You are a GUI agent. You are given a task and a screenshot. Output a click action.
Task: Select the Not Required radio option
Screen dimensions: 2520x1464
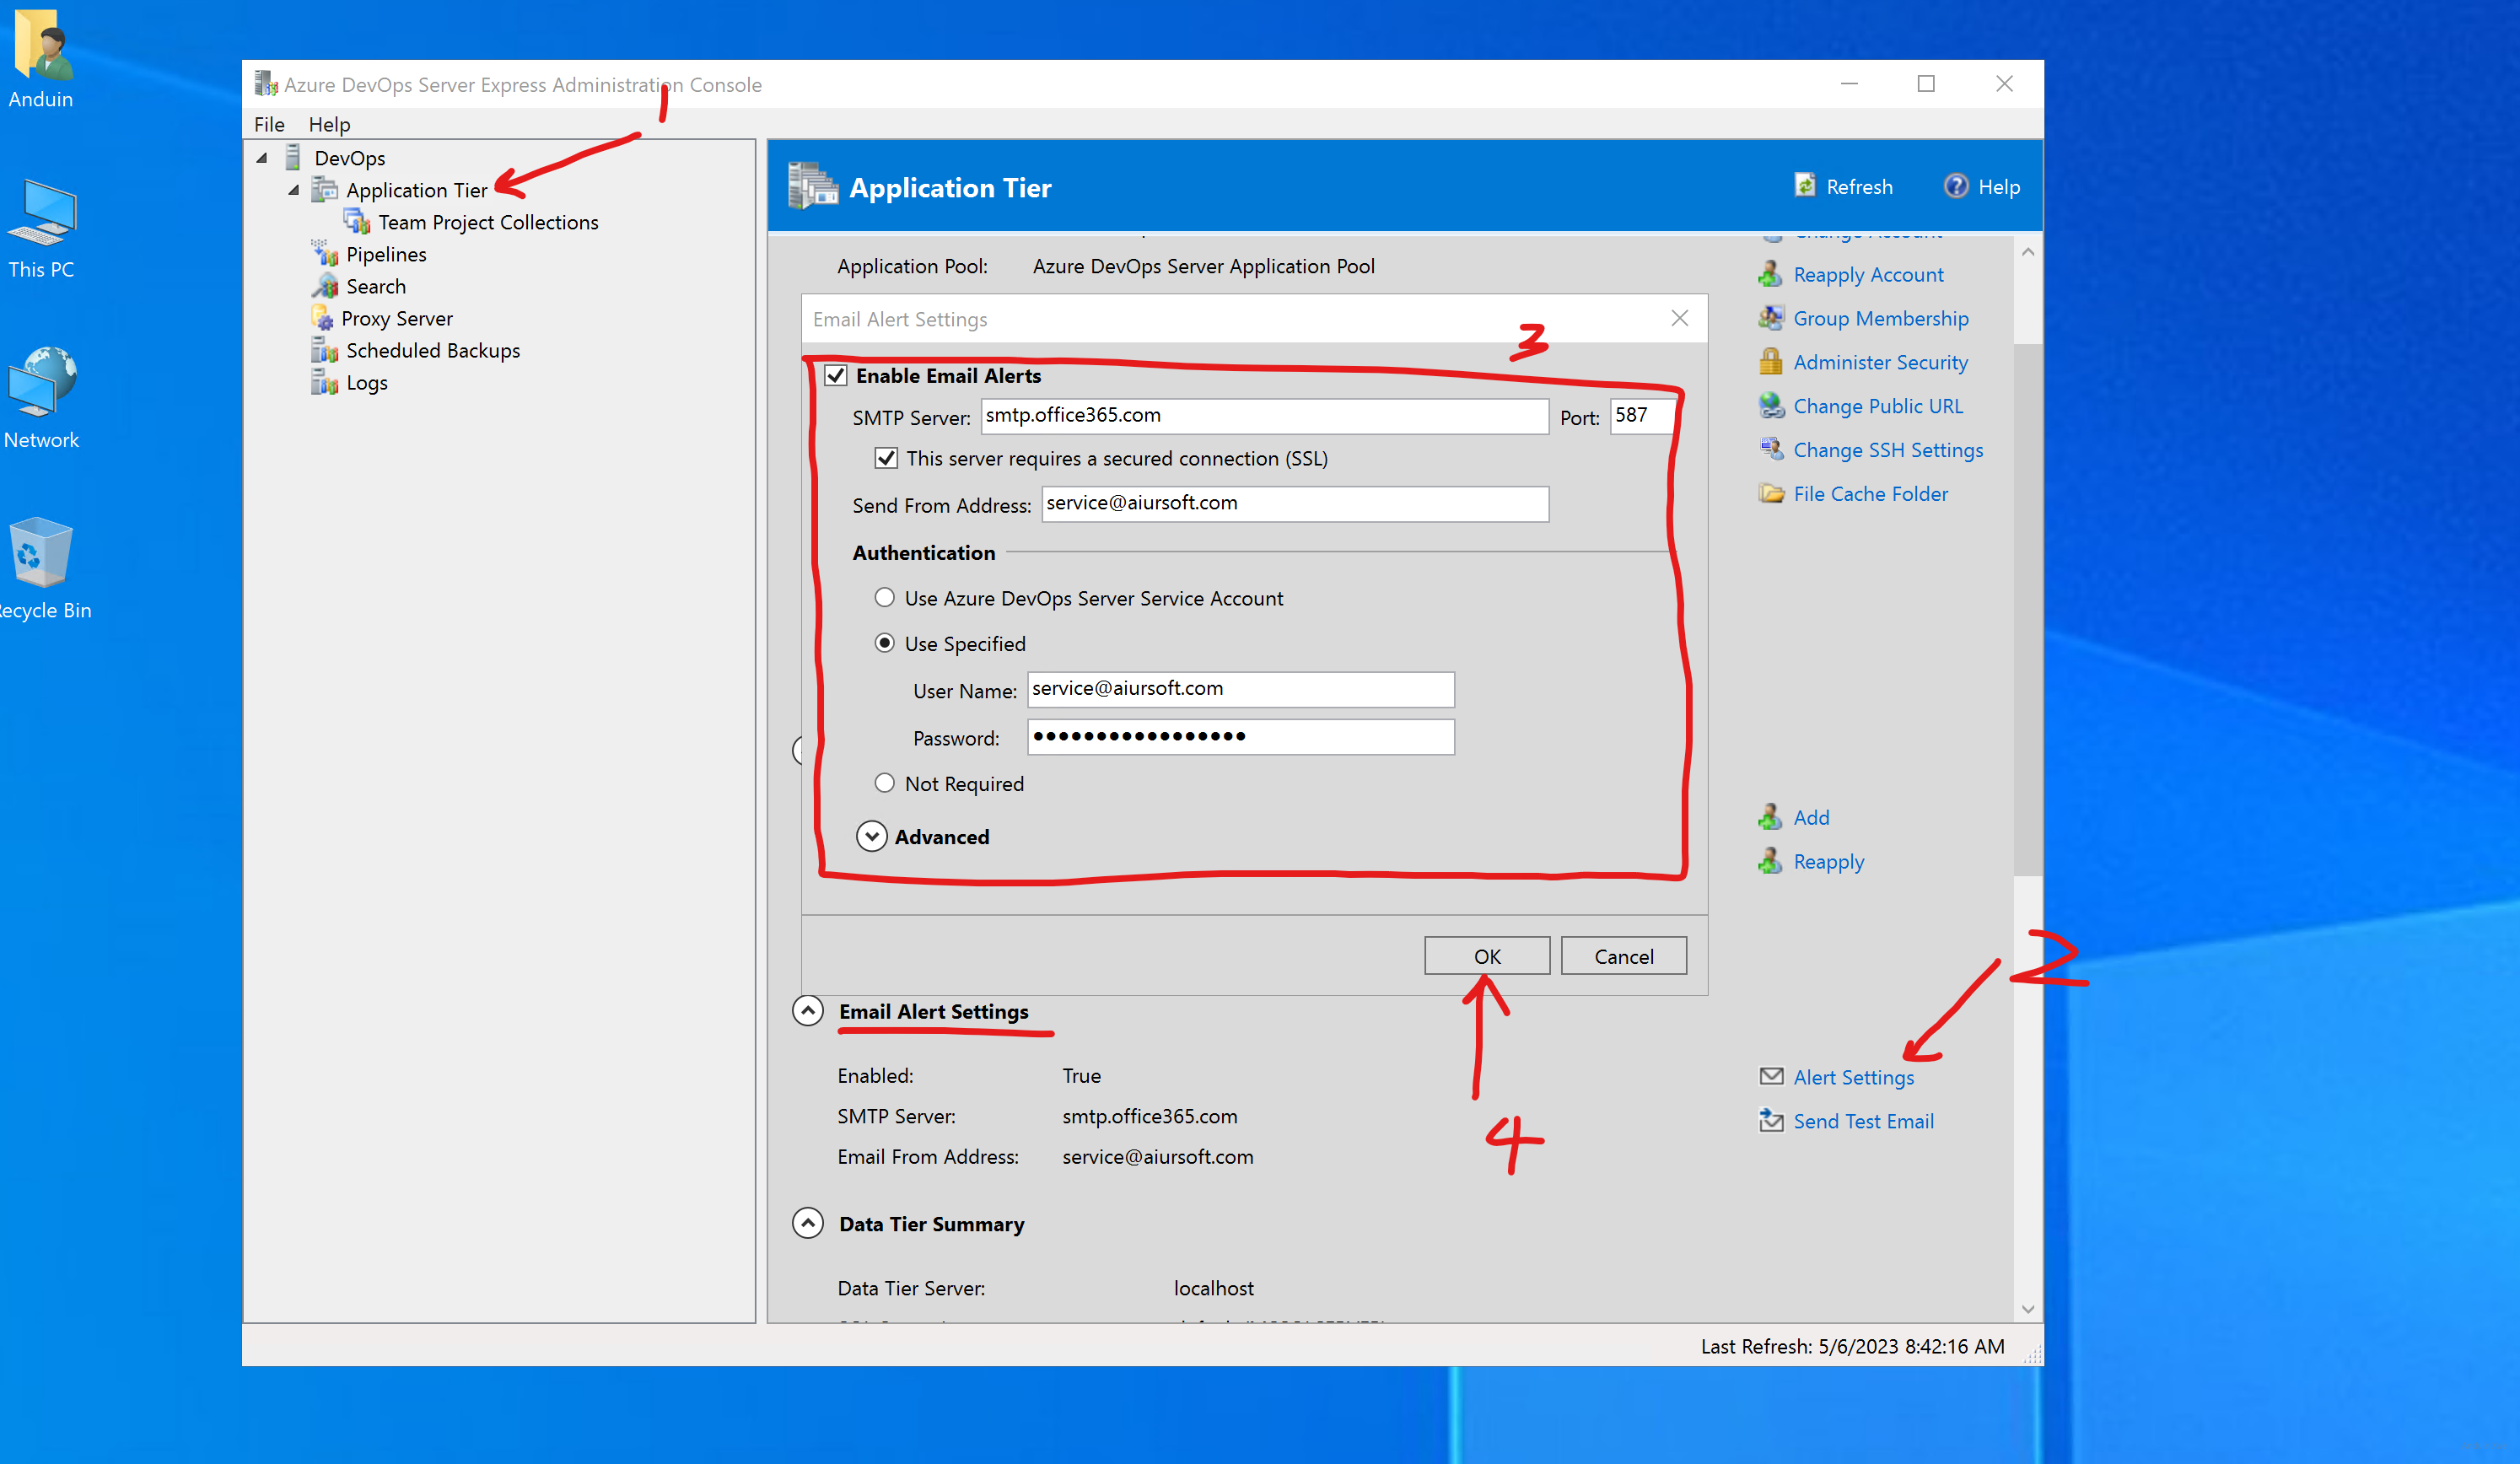click(884, 783)
